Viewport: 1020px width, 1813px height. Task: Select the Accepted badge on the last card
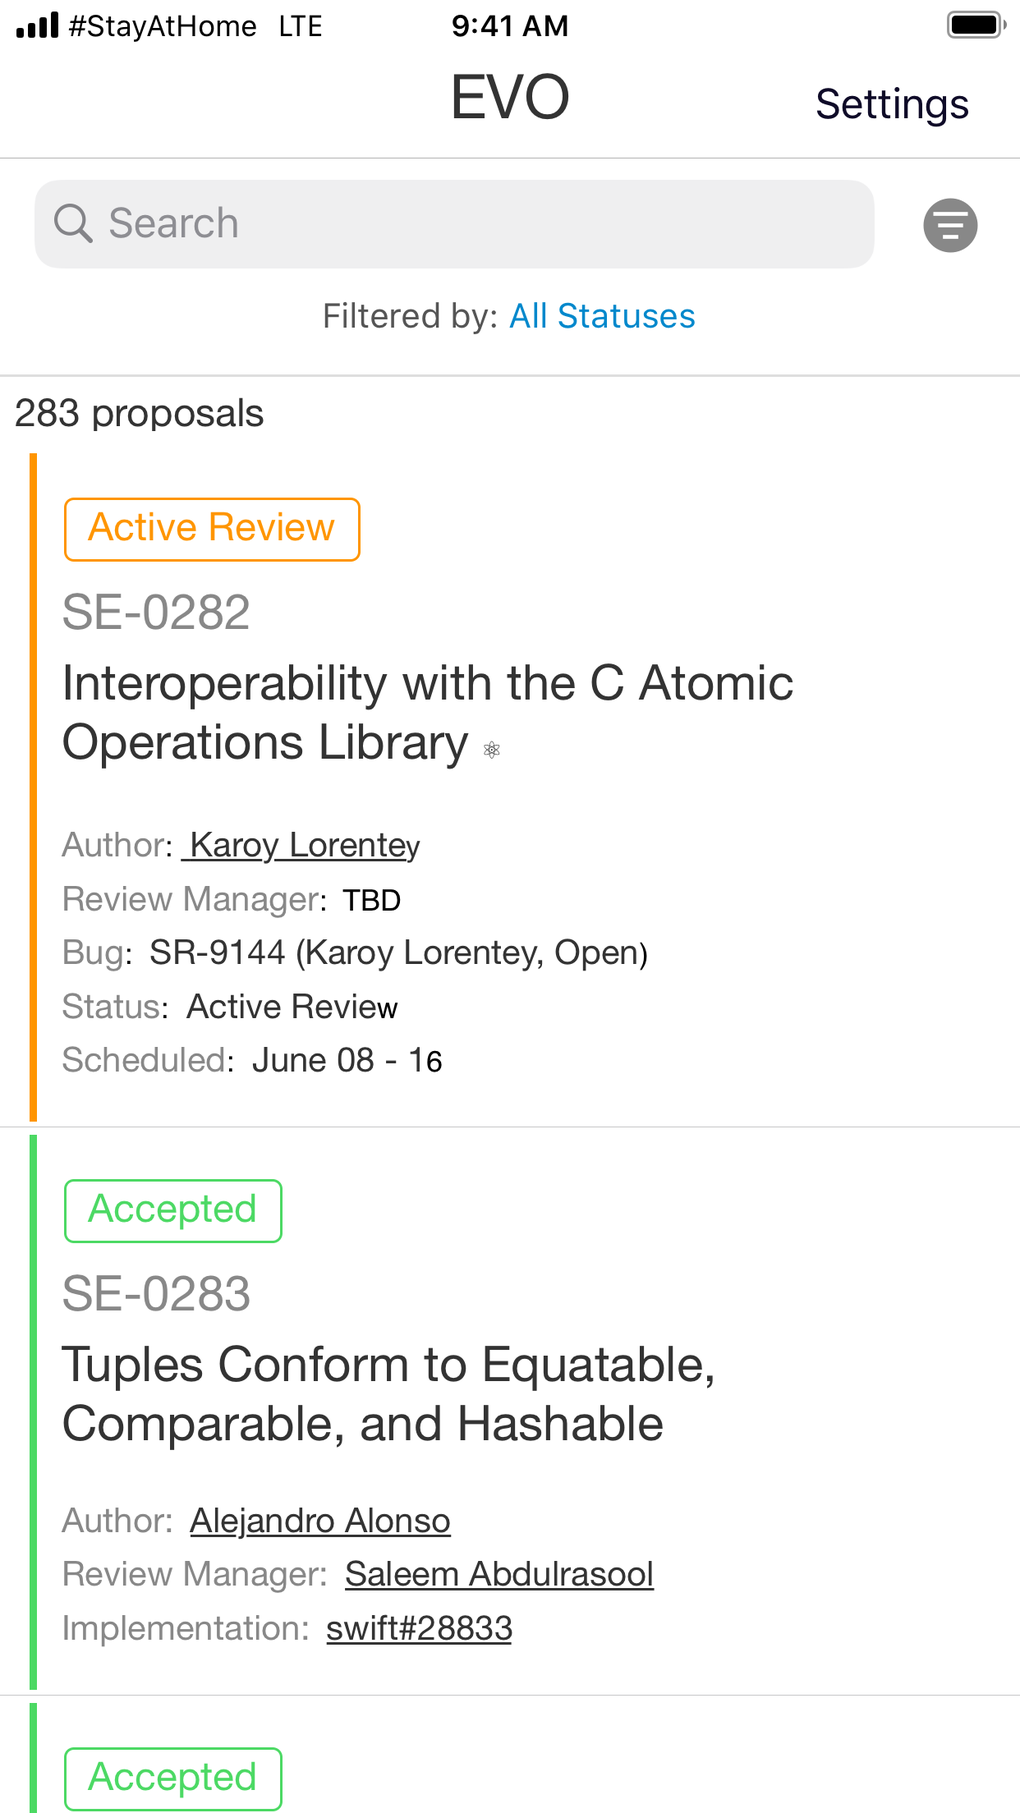coord(173,1778)
